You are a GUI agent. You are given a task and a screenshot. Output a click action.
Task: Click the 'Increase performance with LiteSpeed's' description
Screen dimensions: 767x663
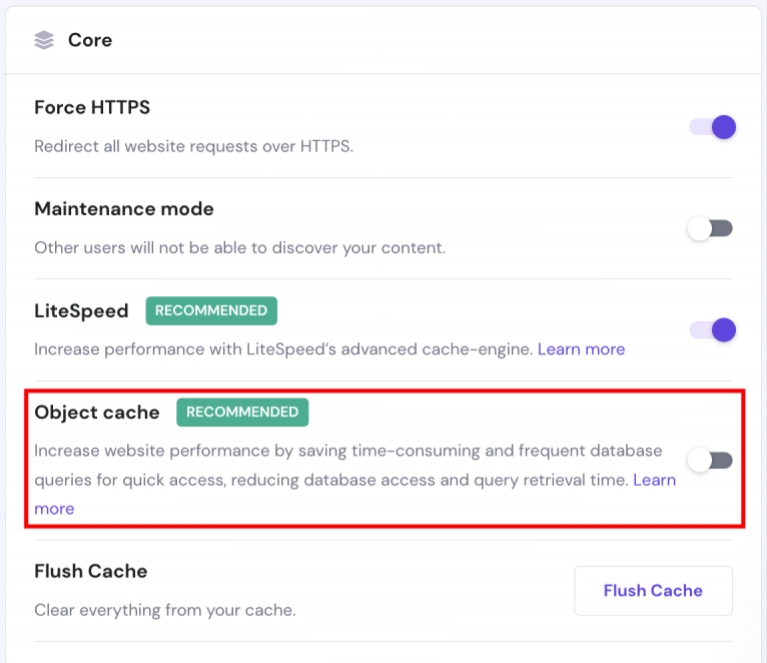[283, 349]
